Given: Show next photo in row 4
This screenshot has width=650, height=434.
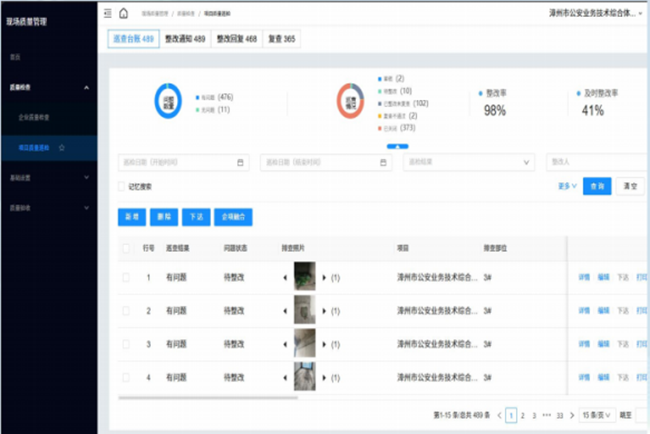Looking at the screenshot, I should point(324,378).
